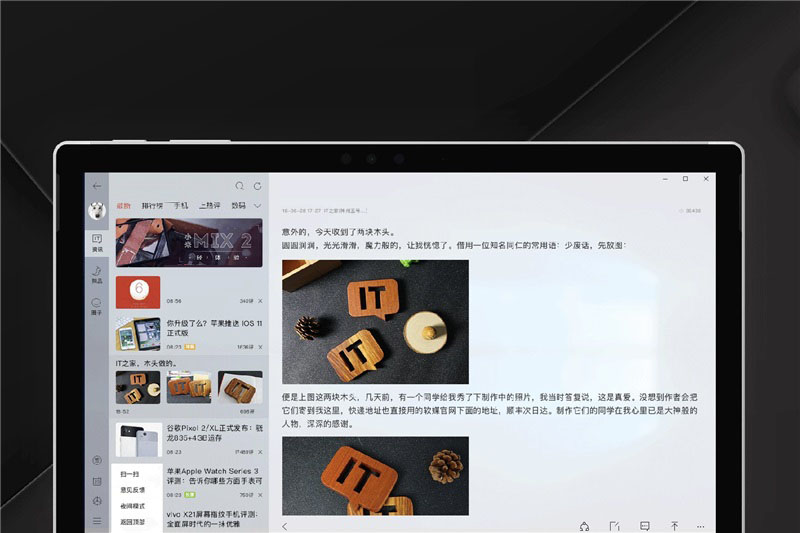Click the edit comment icon
The image size is (800, 533).
(615, 526)
